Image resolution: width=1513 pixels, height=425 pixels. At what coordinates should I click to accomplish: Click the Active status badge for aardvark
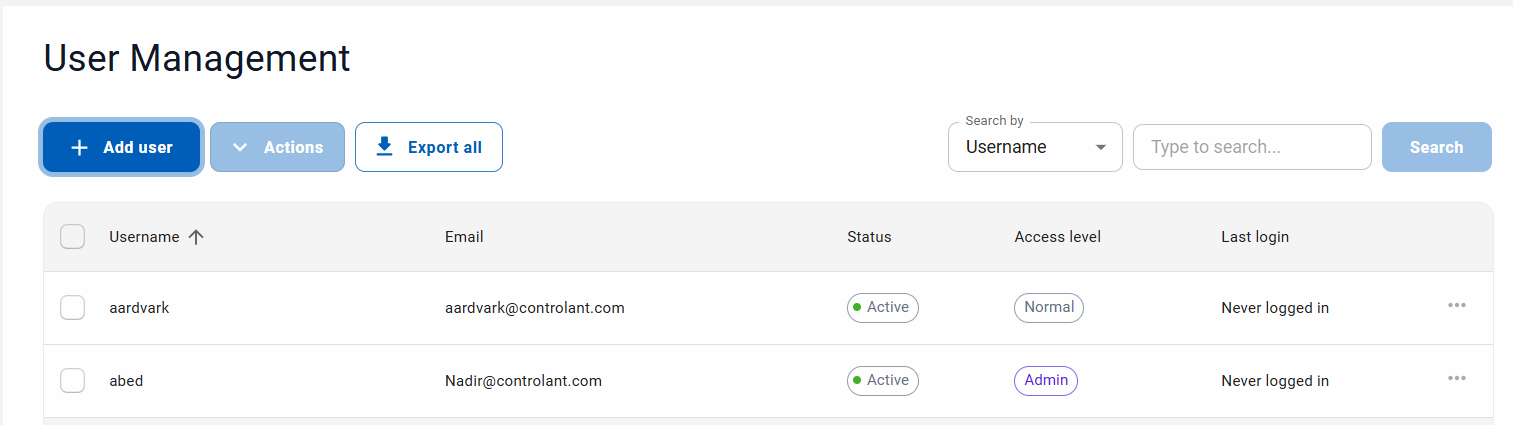(882, 308)
